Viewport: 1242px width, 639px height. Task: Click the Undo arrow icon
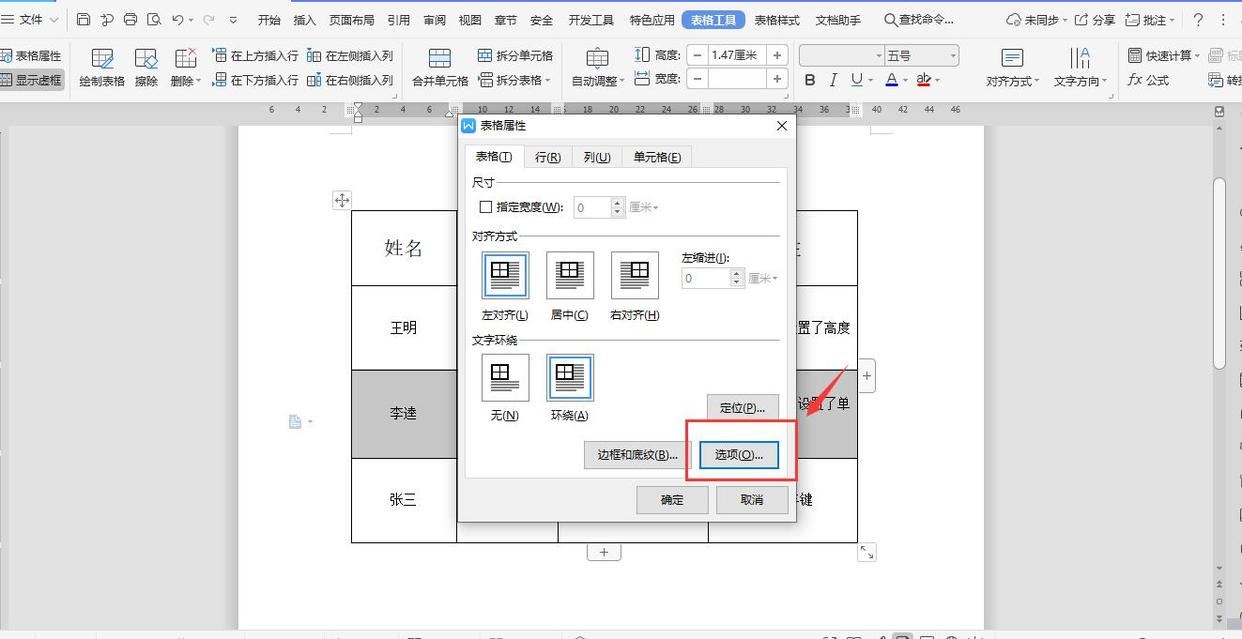point(178,20)
